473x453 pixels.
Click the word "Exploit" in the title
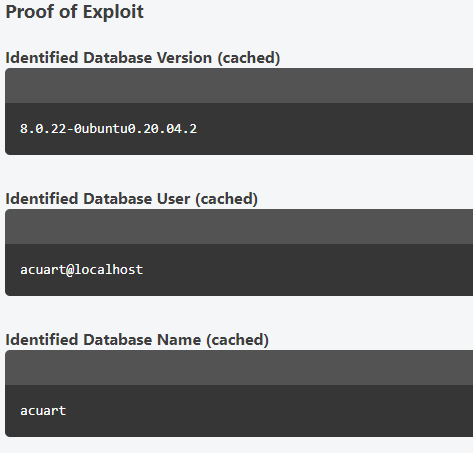pos(113,13)
